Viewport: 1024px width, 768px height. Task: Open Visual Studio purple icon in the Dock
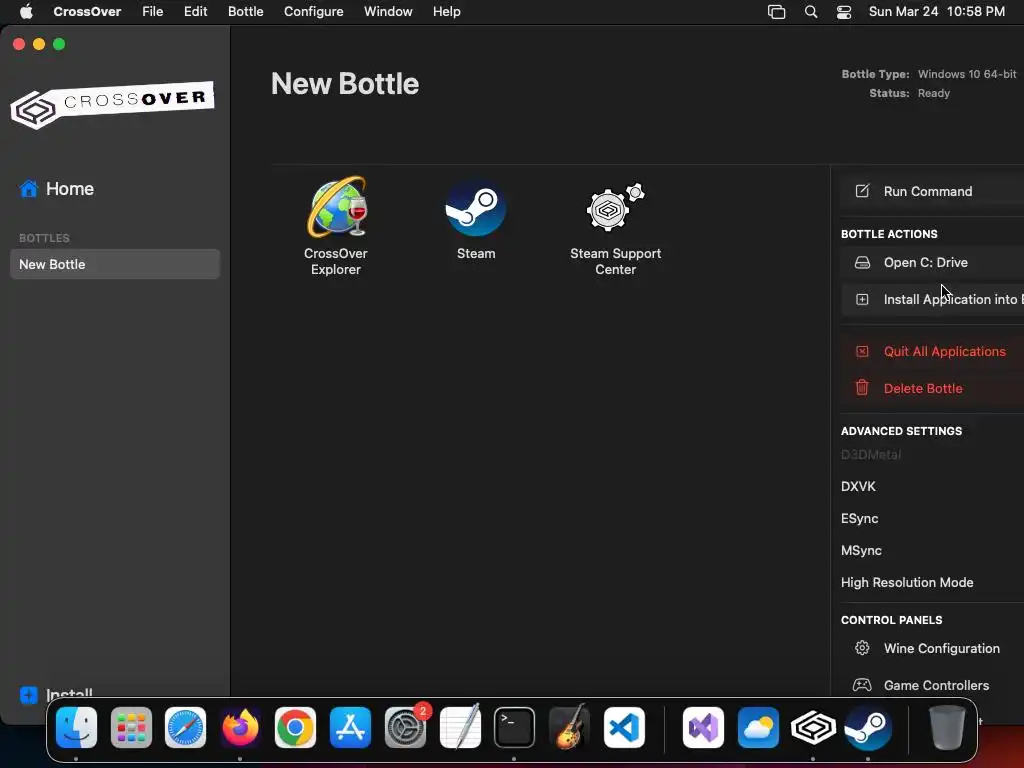pyautogui.click(x=703, y=728)
